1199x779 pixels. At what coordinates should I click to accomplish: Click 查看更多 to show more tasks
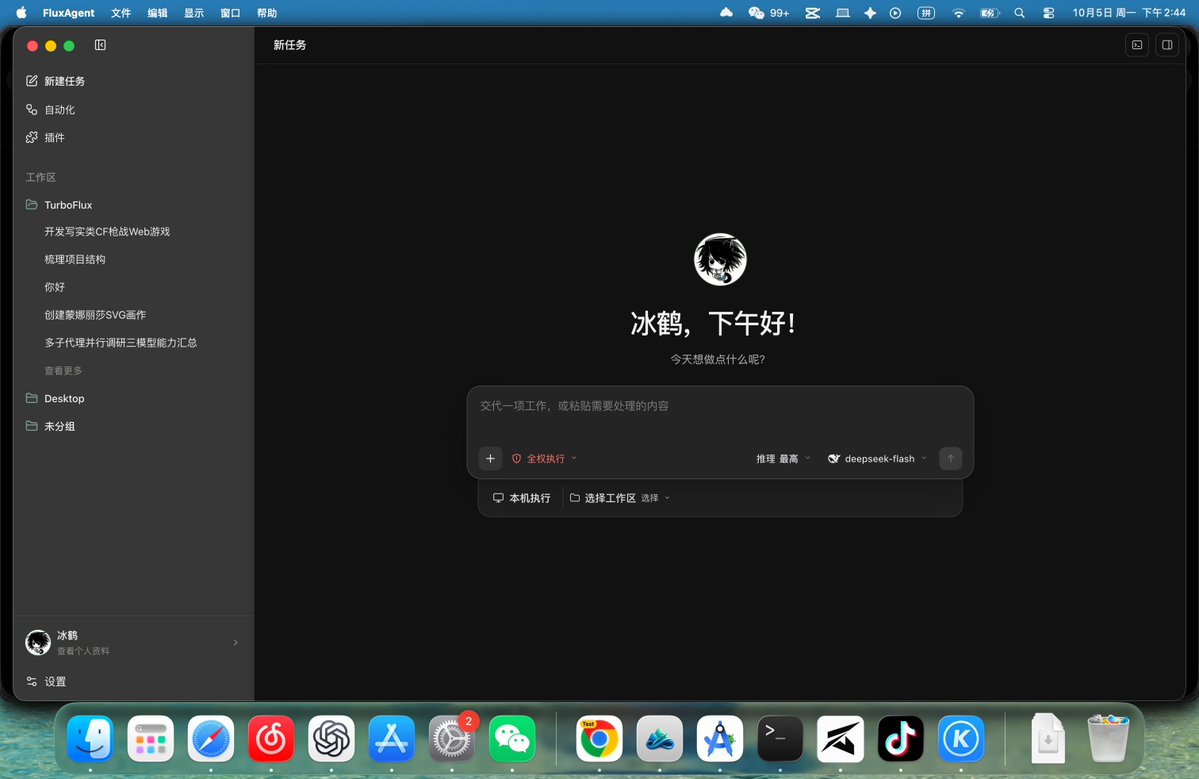[x=63, y=371]
